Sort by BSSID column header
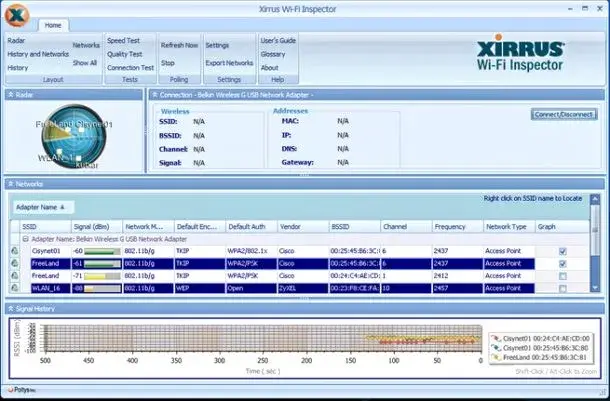This screenshot has height=401, width=610. [354, 226]
